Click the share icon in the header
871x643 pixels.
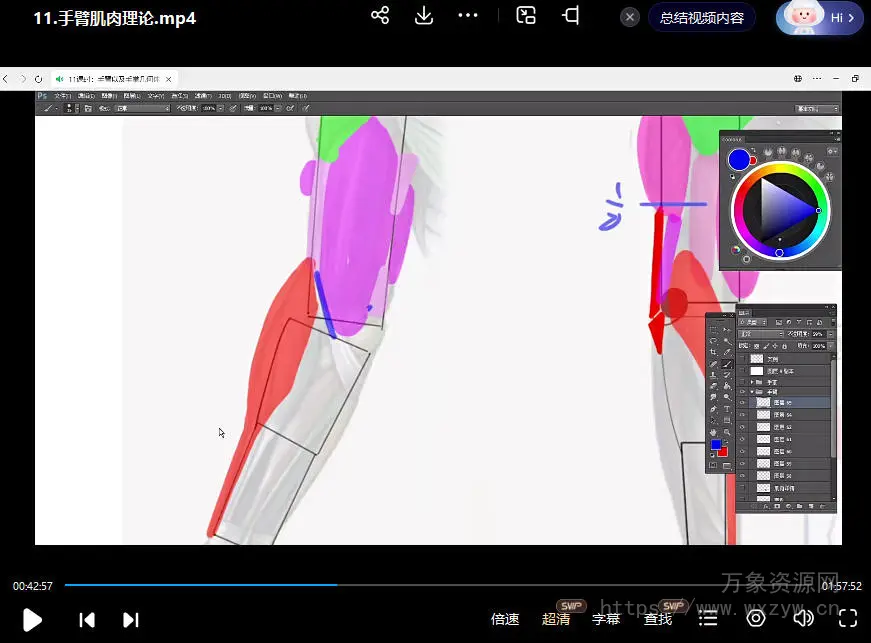pos(380,16)
